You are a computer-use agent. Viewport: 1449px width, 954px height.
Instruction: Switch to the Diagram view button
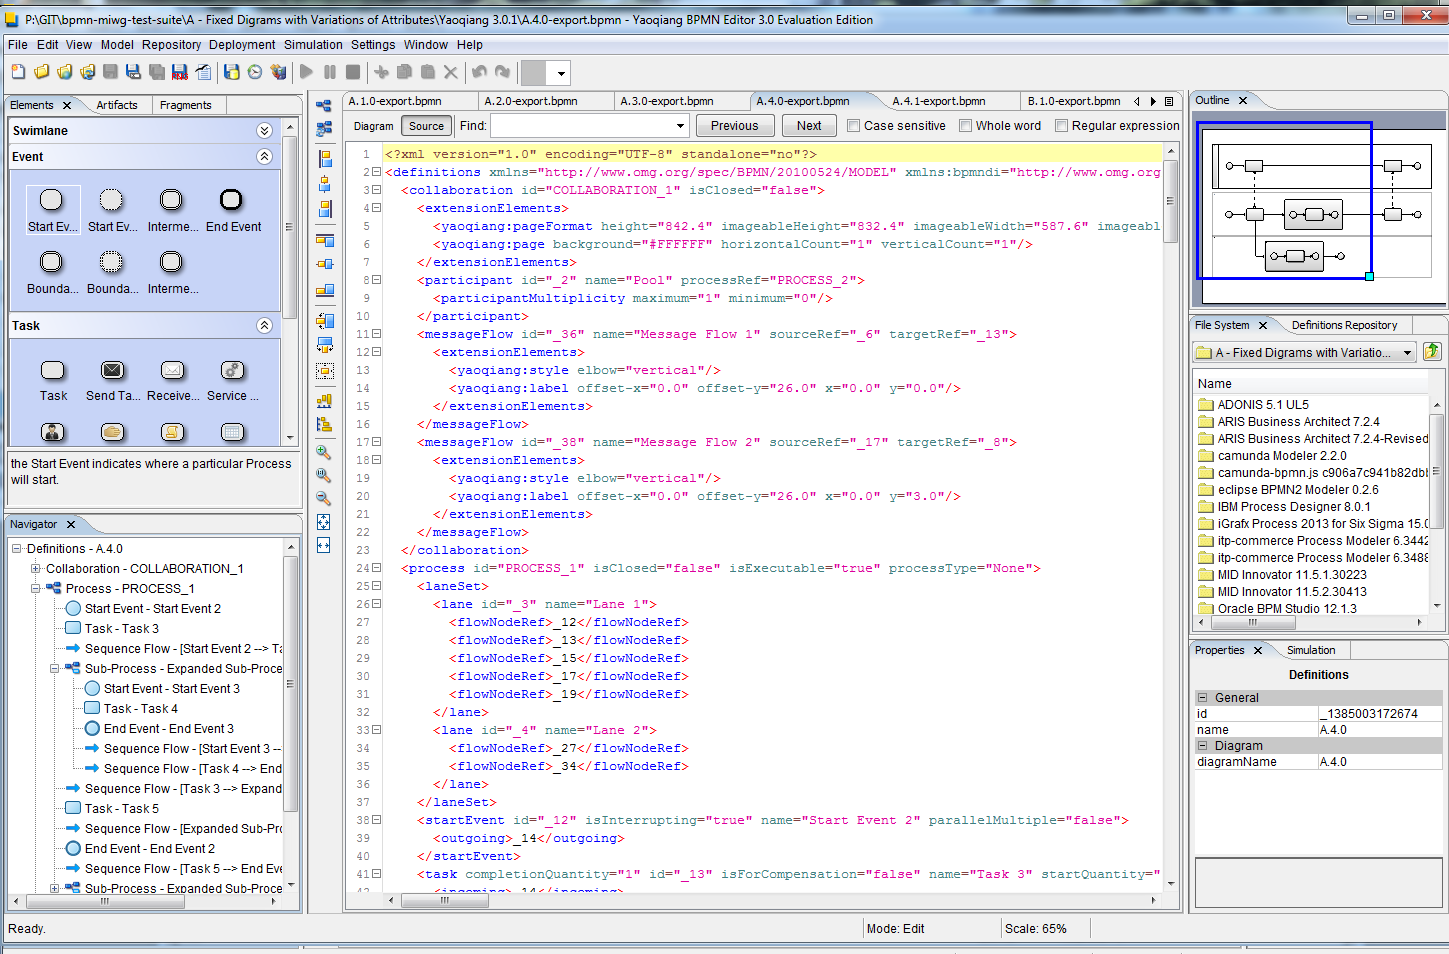click(x=373, y=126)
